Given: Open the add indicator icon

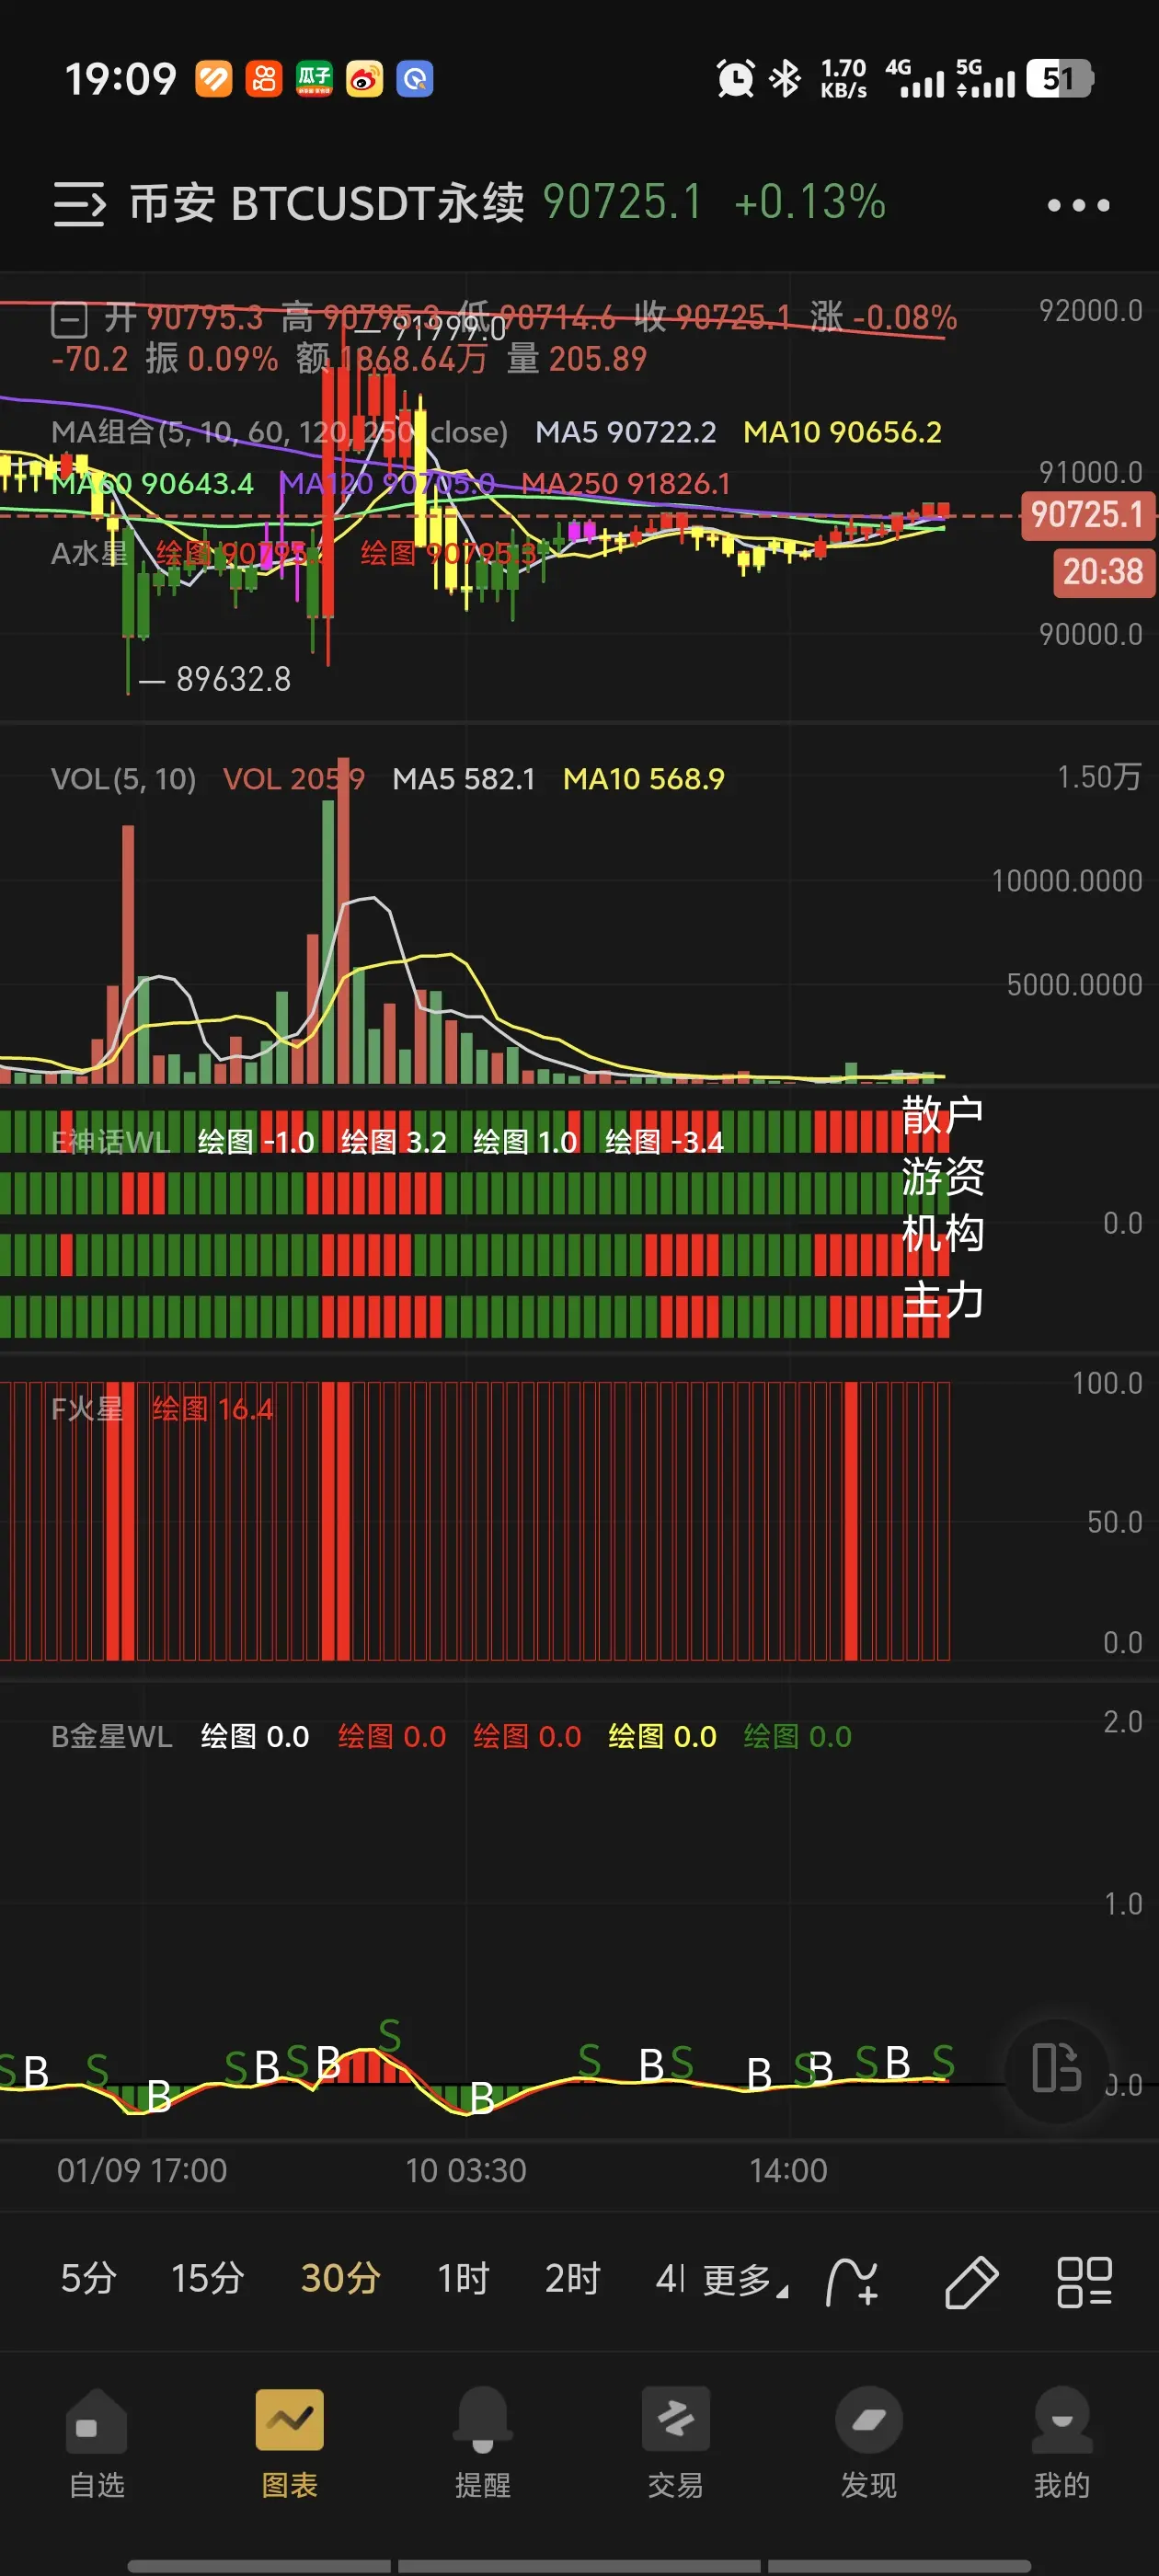Looking at the screenshot, I should (x=852, y=2282).
